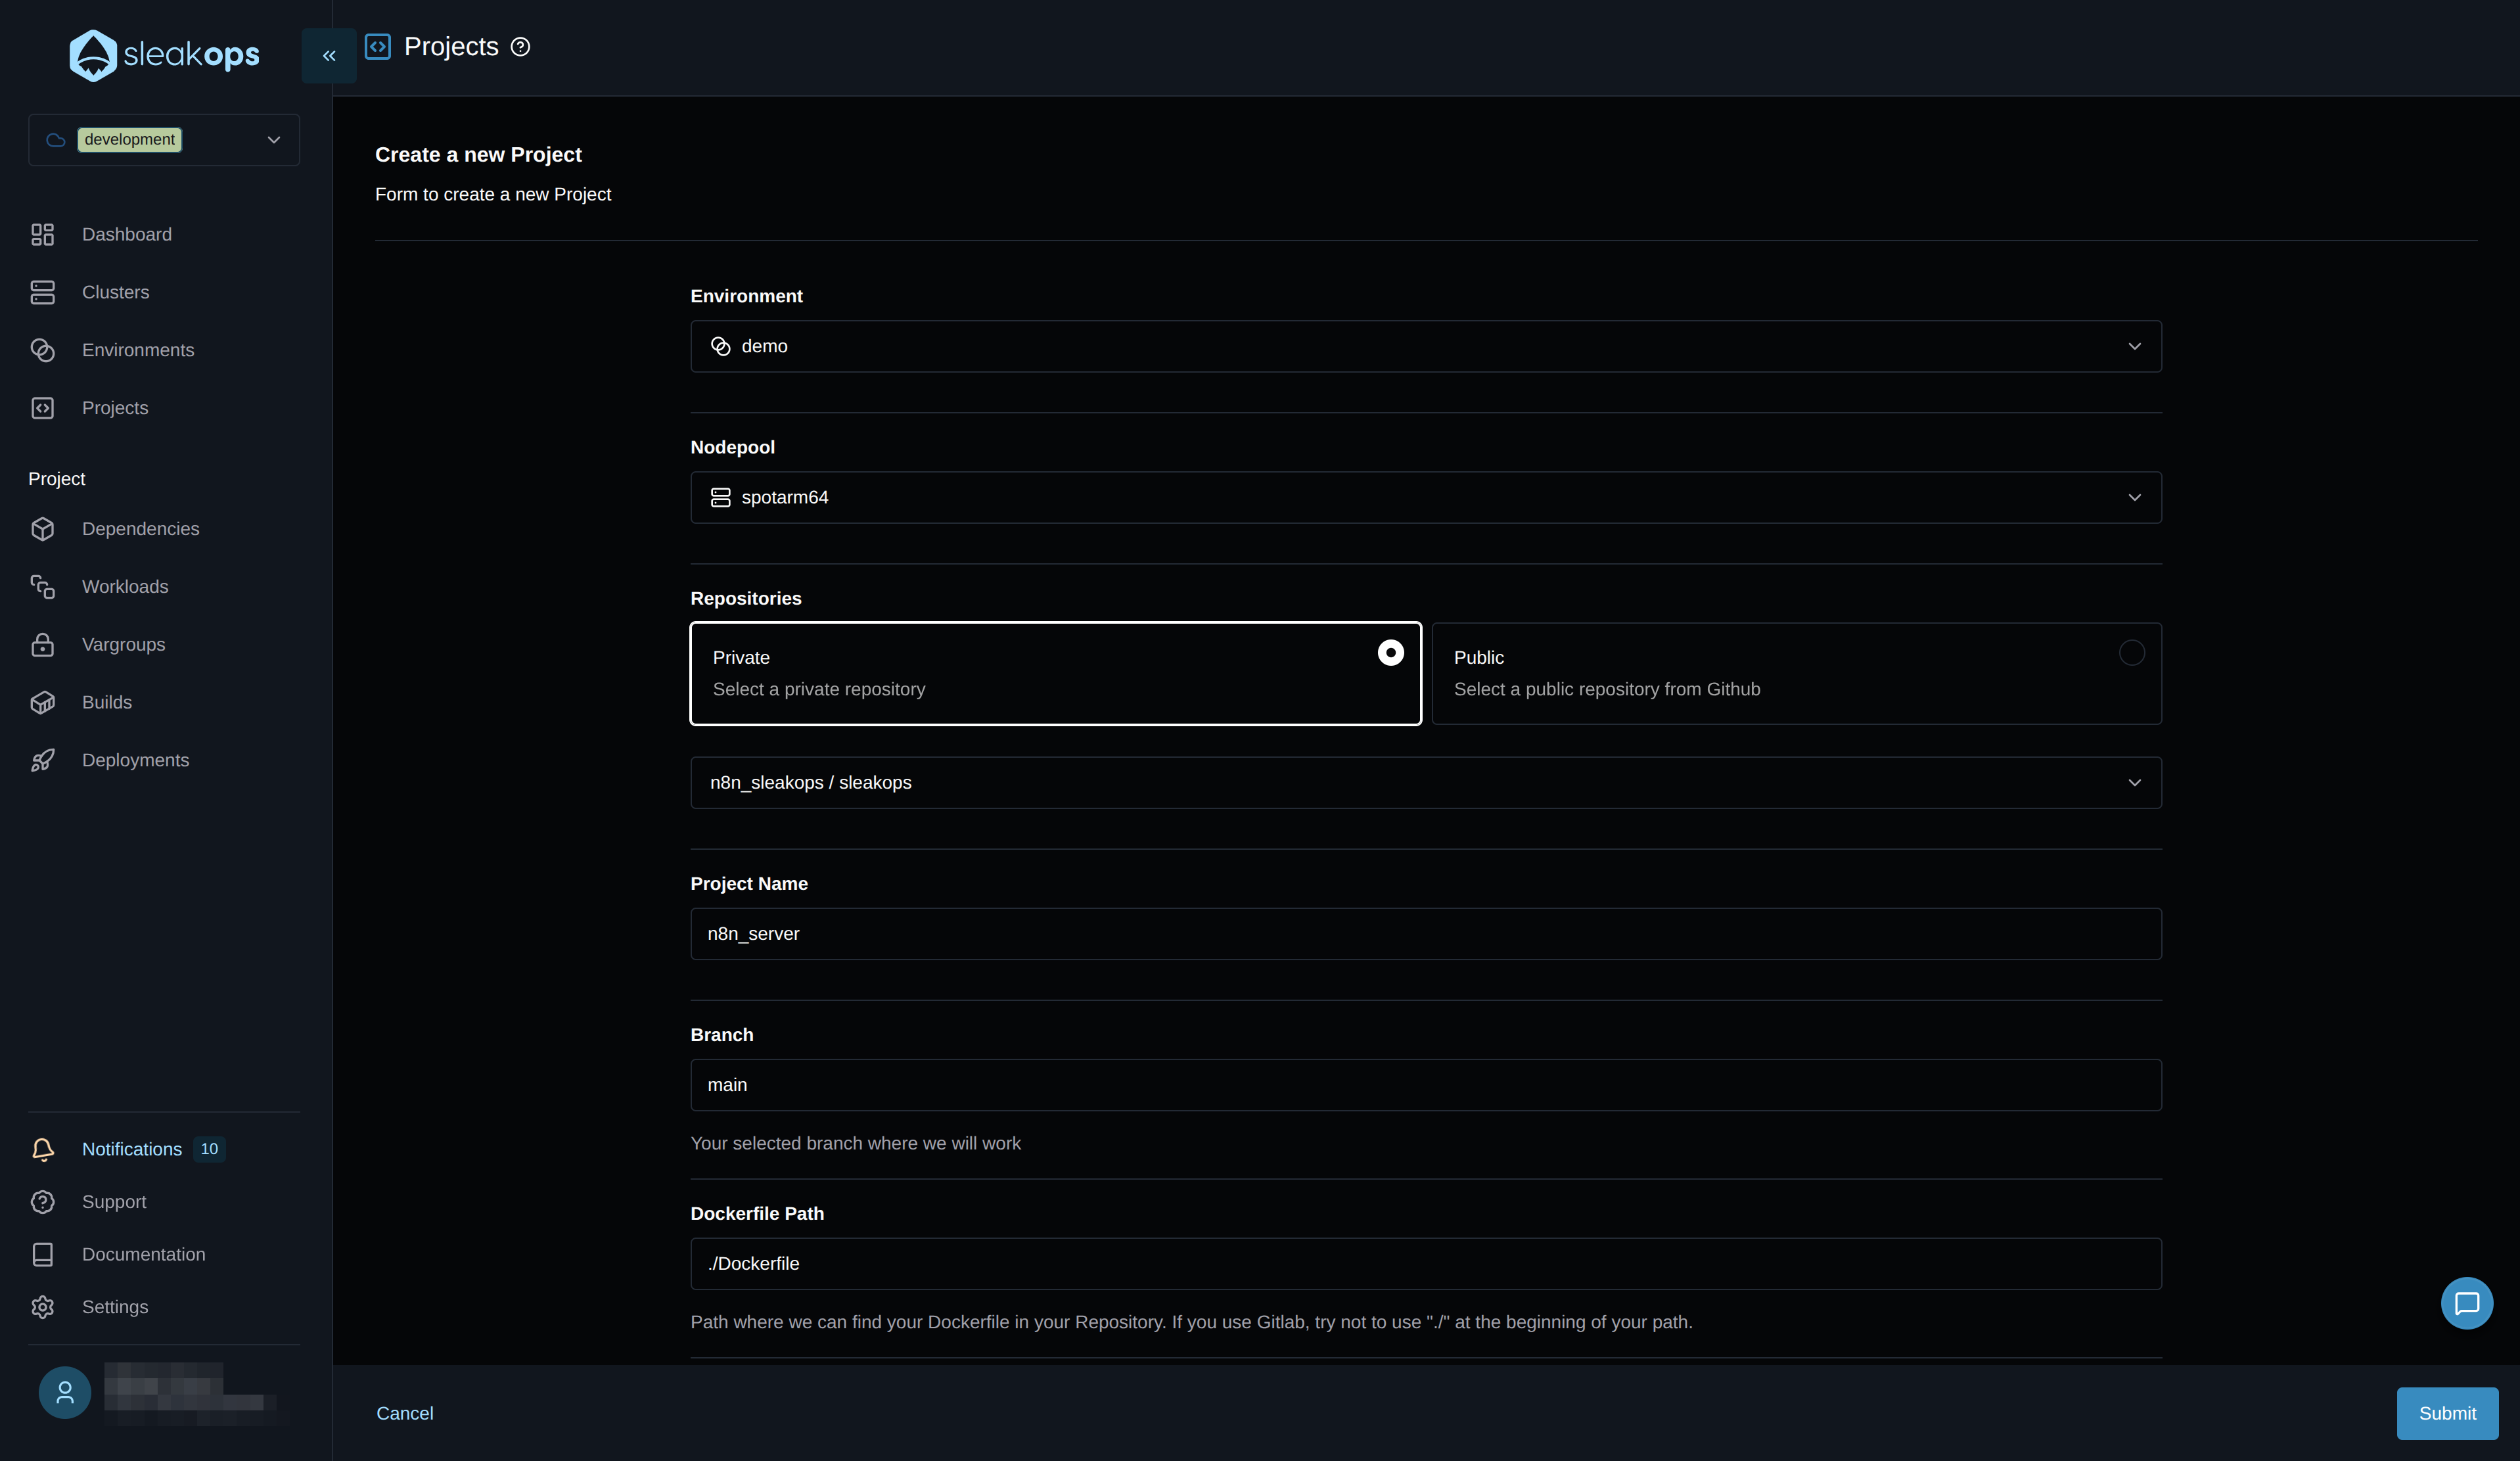Go to the Dashboard menu item
The image size is (2520, 1461).
point(126,234)
